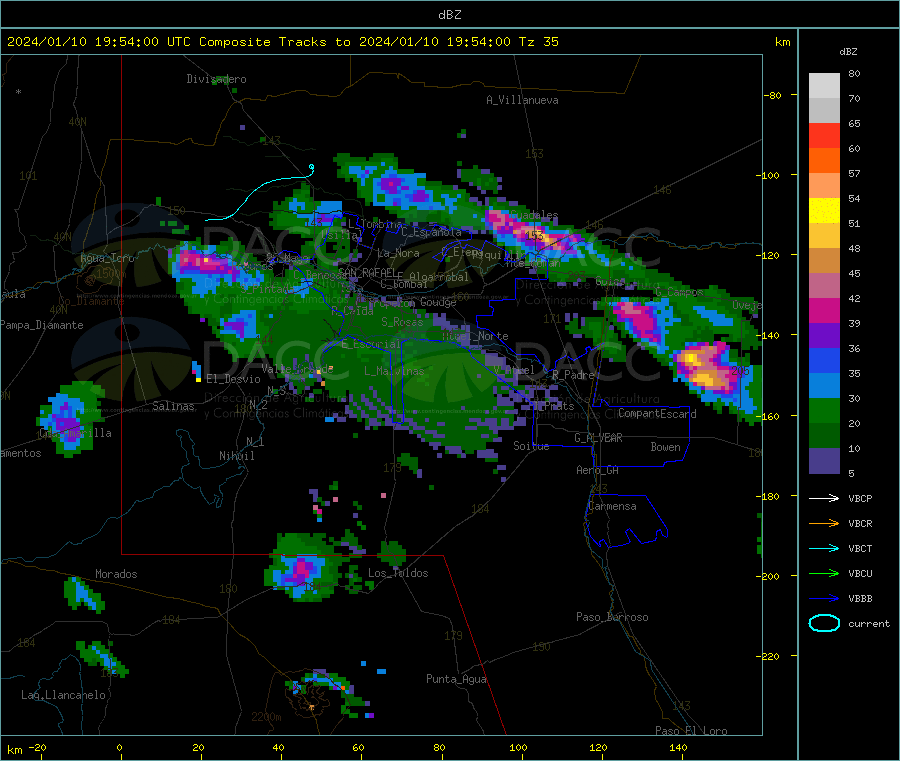The height and width of the screenshot is (761, 900).
Task: Select the purple 36 dBZ color swatch
Action: tap(824, 336)
